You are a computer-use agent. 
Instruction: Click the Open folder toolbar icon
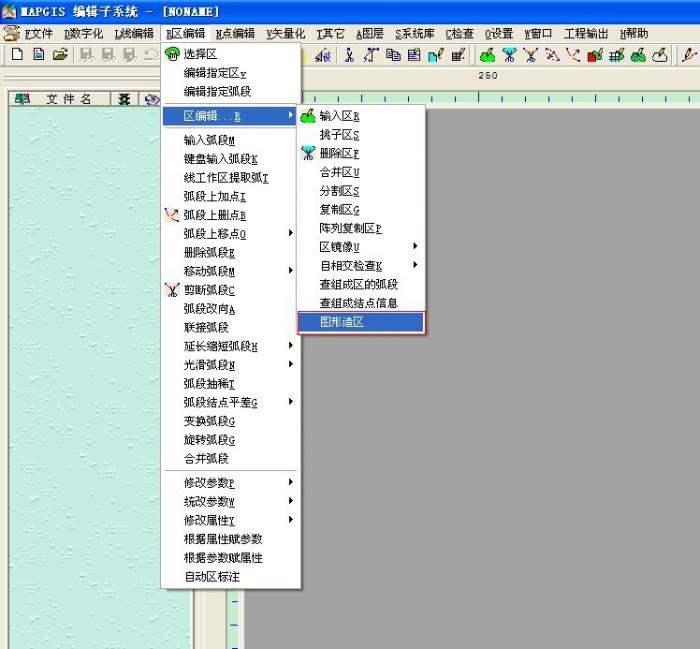pos(60,54)
